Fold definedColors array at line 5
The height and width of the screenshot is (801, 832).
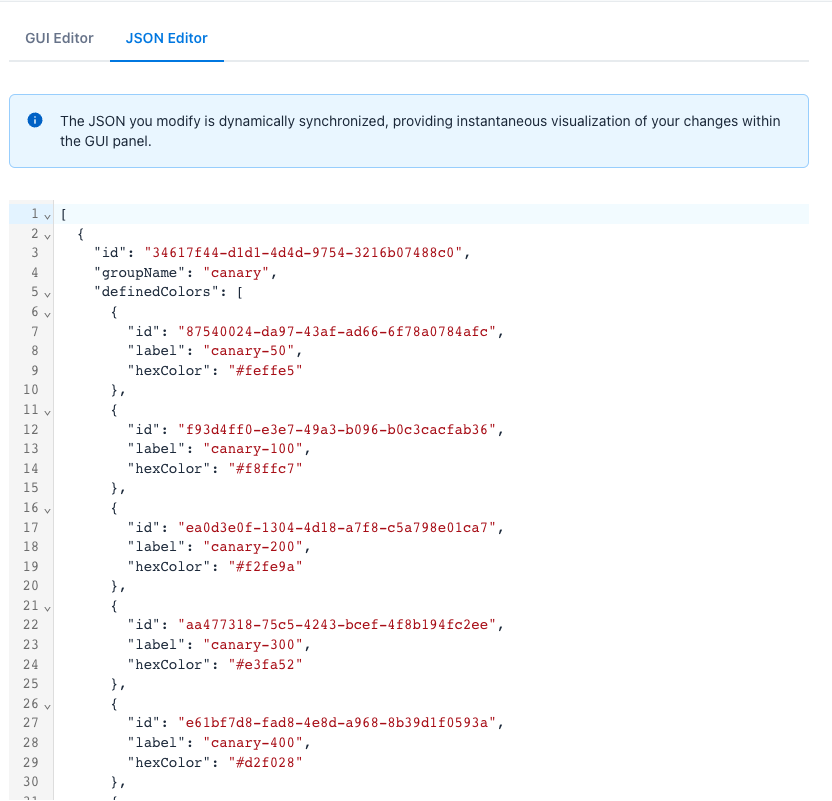click(47, 294)
